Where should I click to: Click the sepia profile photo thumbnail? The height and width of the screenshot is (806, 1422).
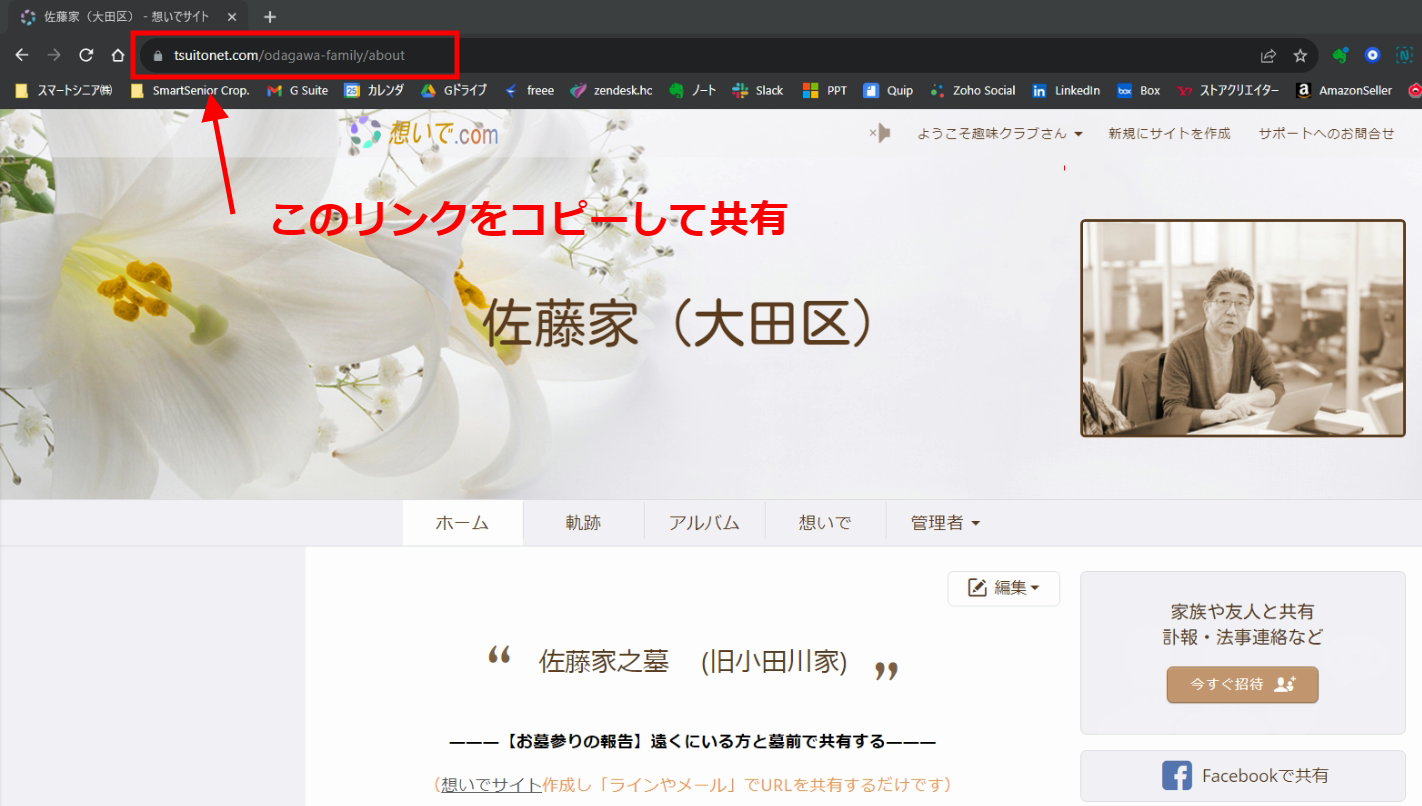pos(1243,328)
